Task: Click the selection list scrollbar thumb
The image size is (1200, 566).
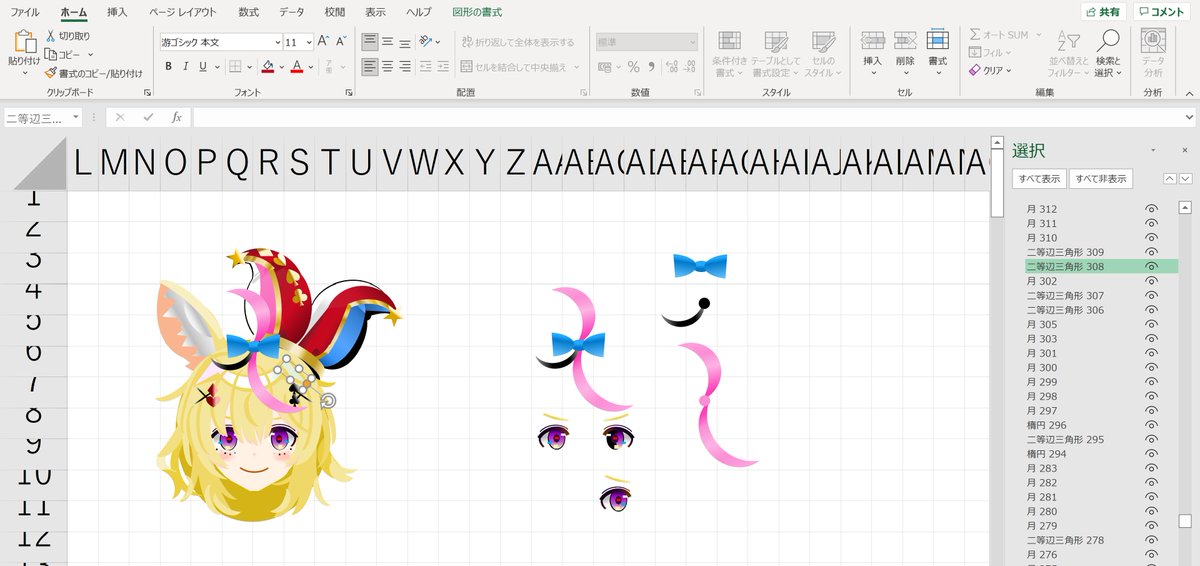Action: coord(1185,521)
